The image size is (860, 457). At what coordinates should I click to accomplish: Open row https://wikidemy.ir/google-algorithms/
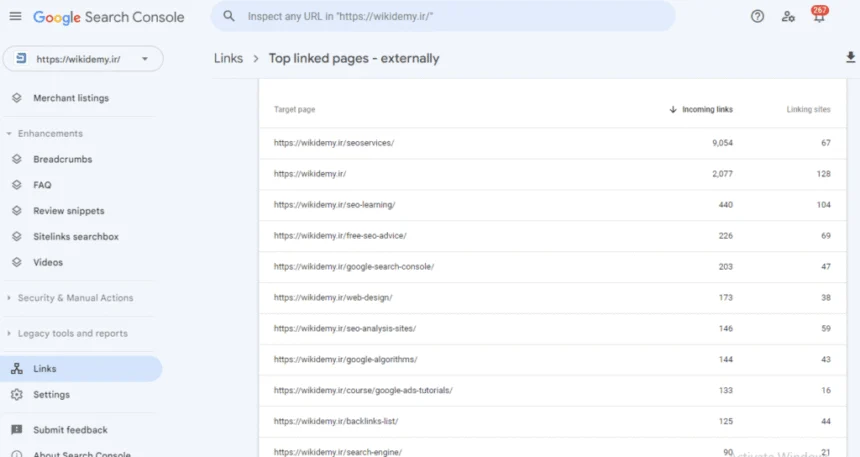552,359
